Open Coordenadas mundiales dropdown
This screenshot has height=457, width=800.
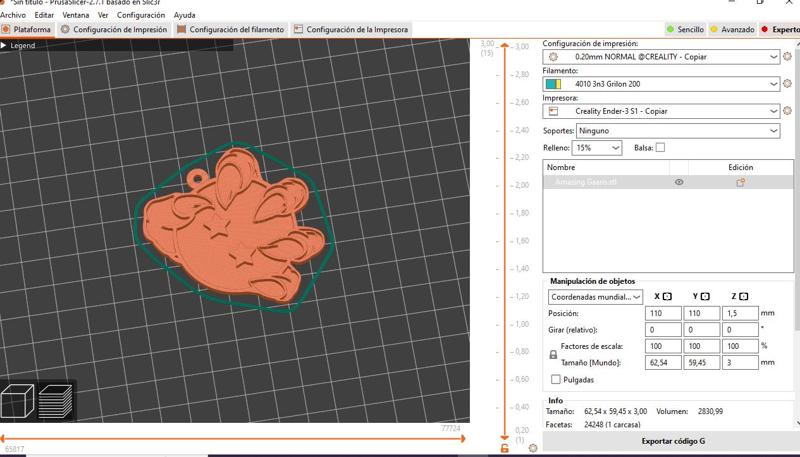pyautogui.click(x=595, y=297)
